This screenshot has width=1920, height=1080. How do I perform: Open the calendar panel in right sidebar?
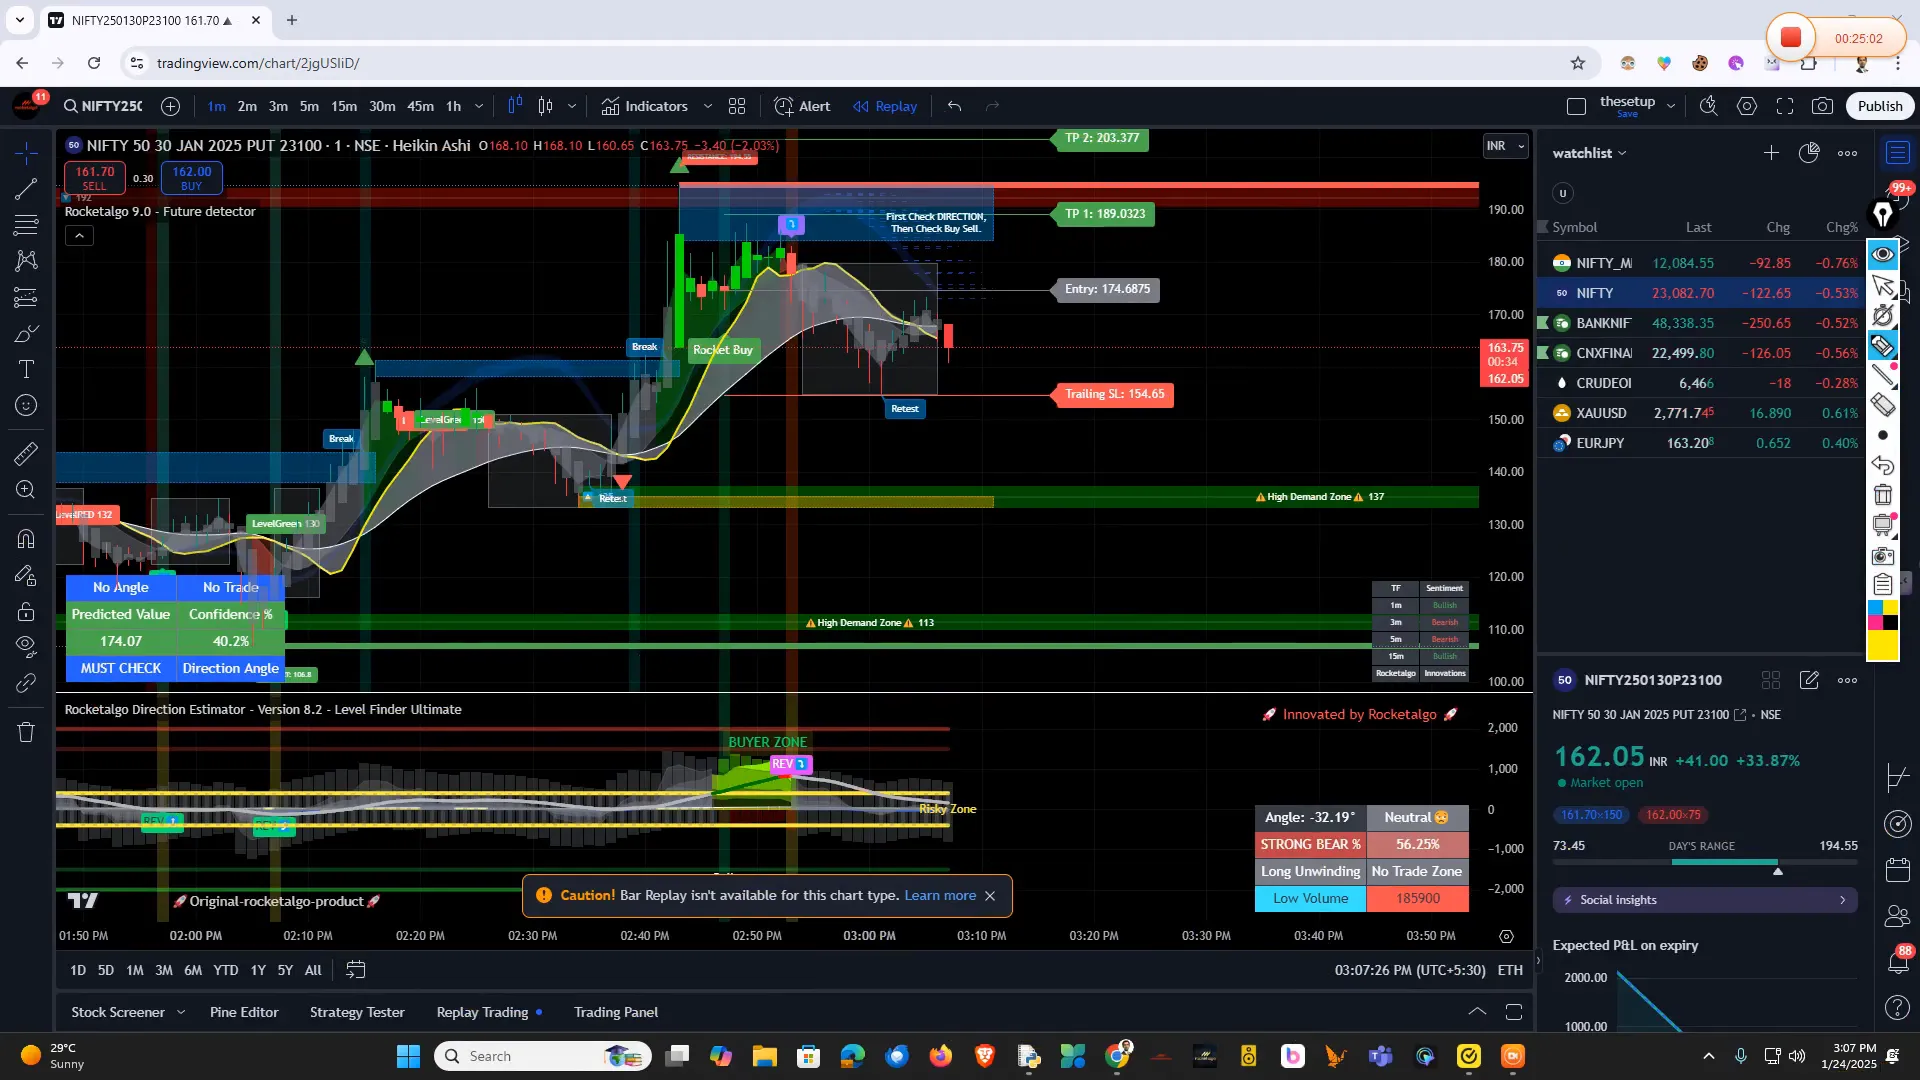click(1896, 870)
